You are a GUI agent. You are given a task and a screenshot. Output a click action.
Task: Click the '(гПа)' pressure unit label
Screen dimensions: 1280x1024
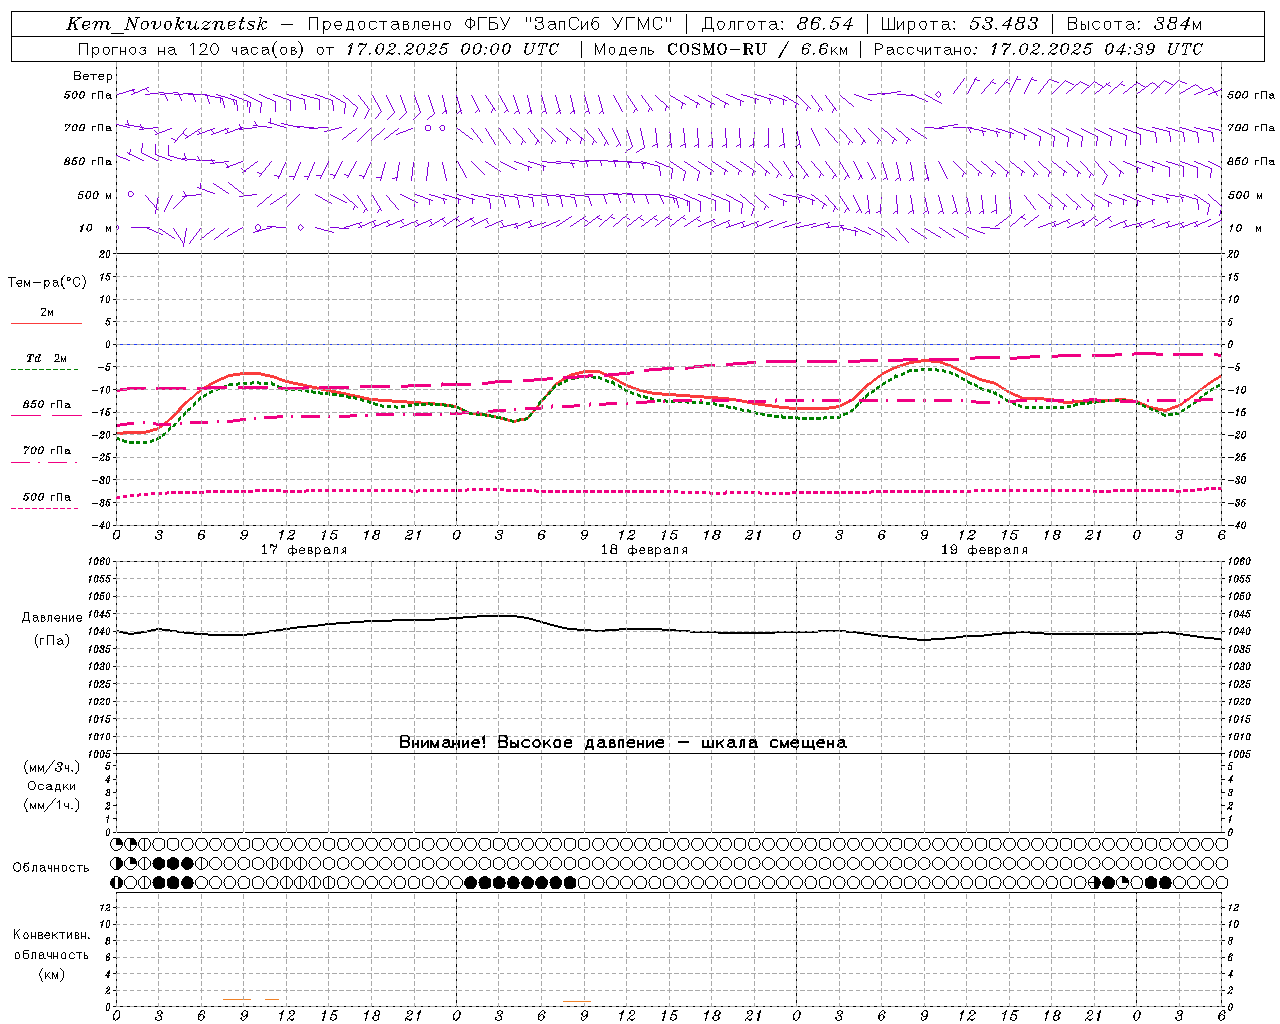coord(52,641)
